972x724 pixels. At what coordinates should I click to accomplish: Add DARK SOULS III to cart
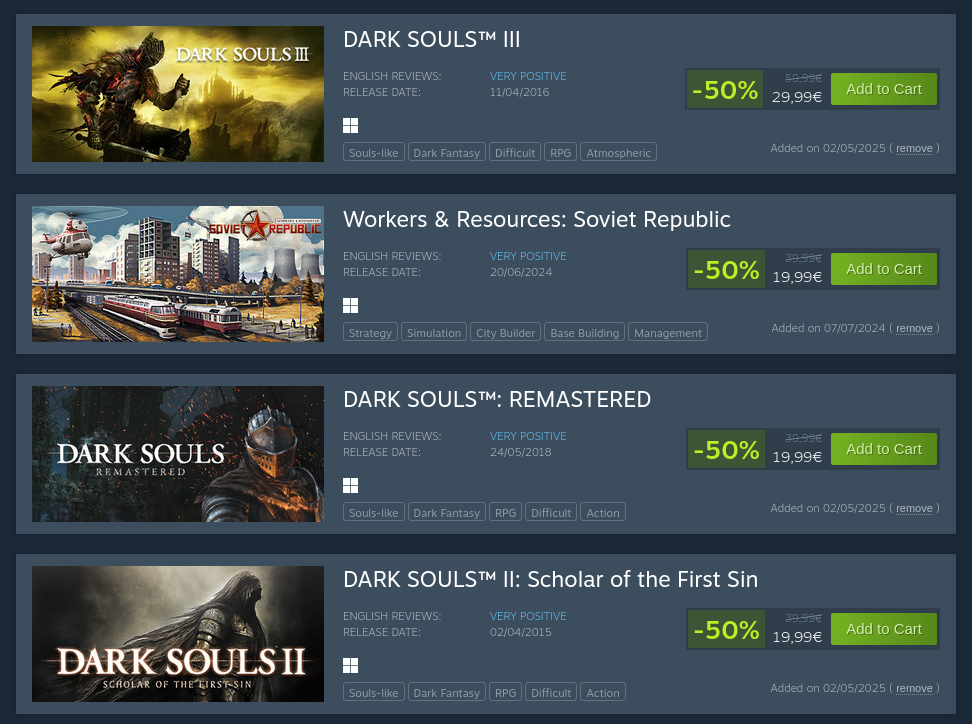(x=883, y=89)
